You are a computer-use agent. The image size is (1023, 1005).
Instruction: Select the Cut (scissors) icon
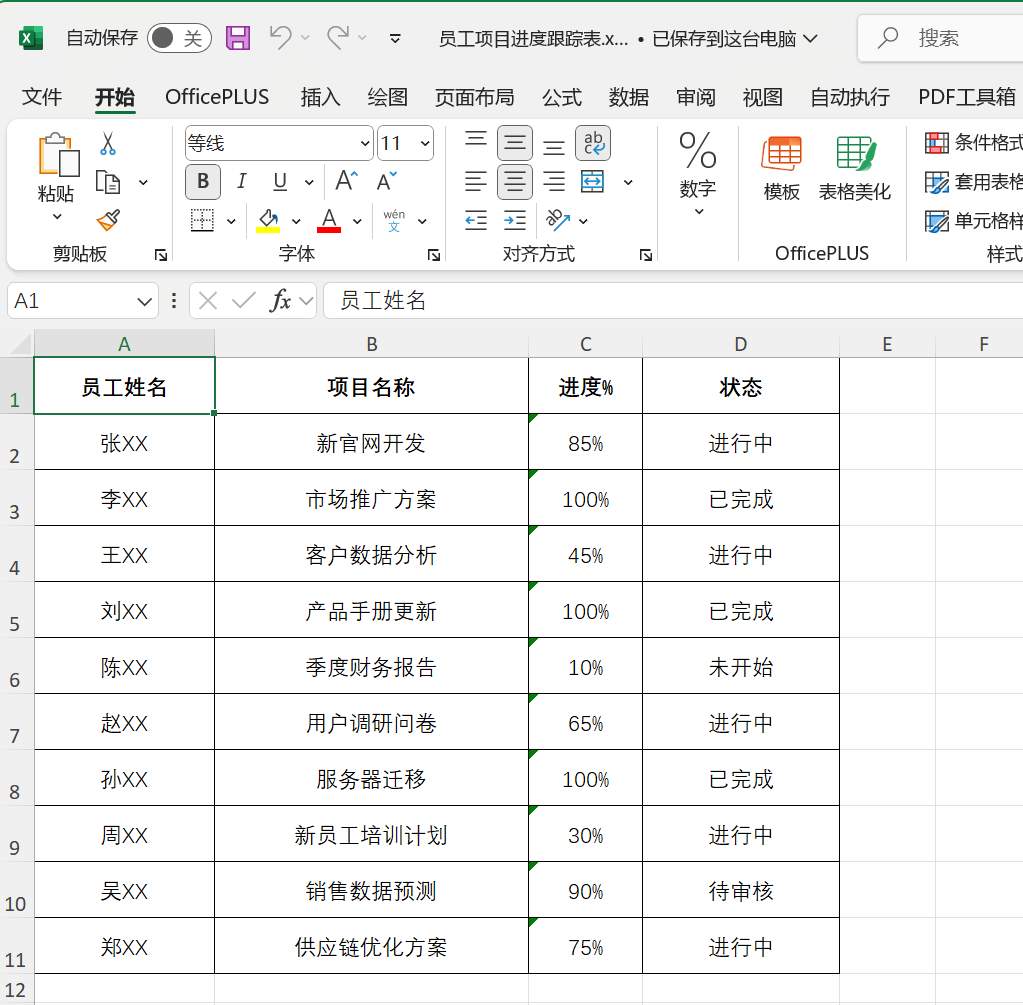click(108, 145)
